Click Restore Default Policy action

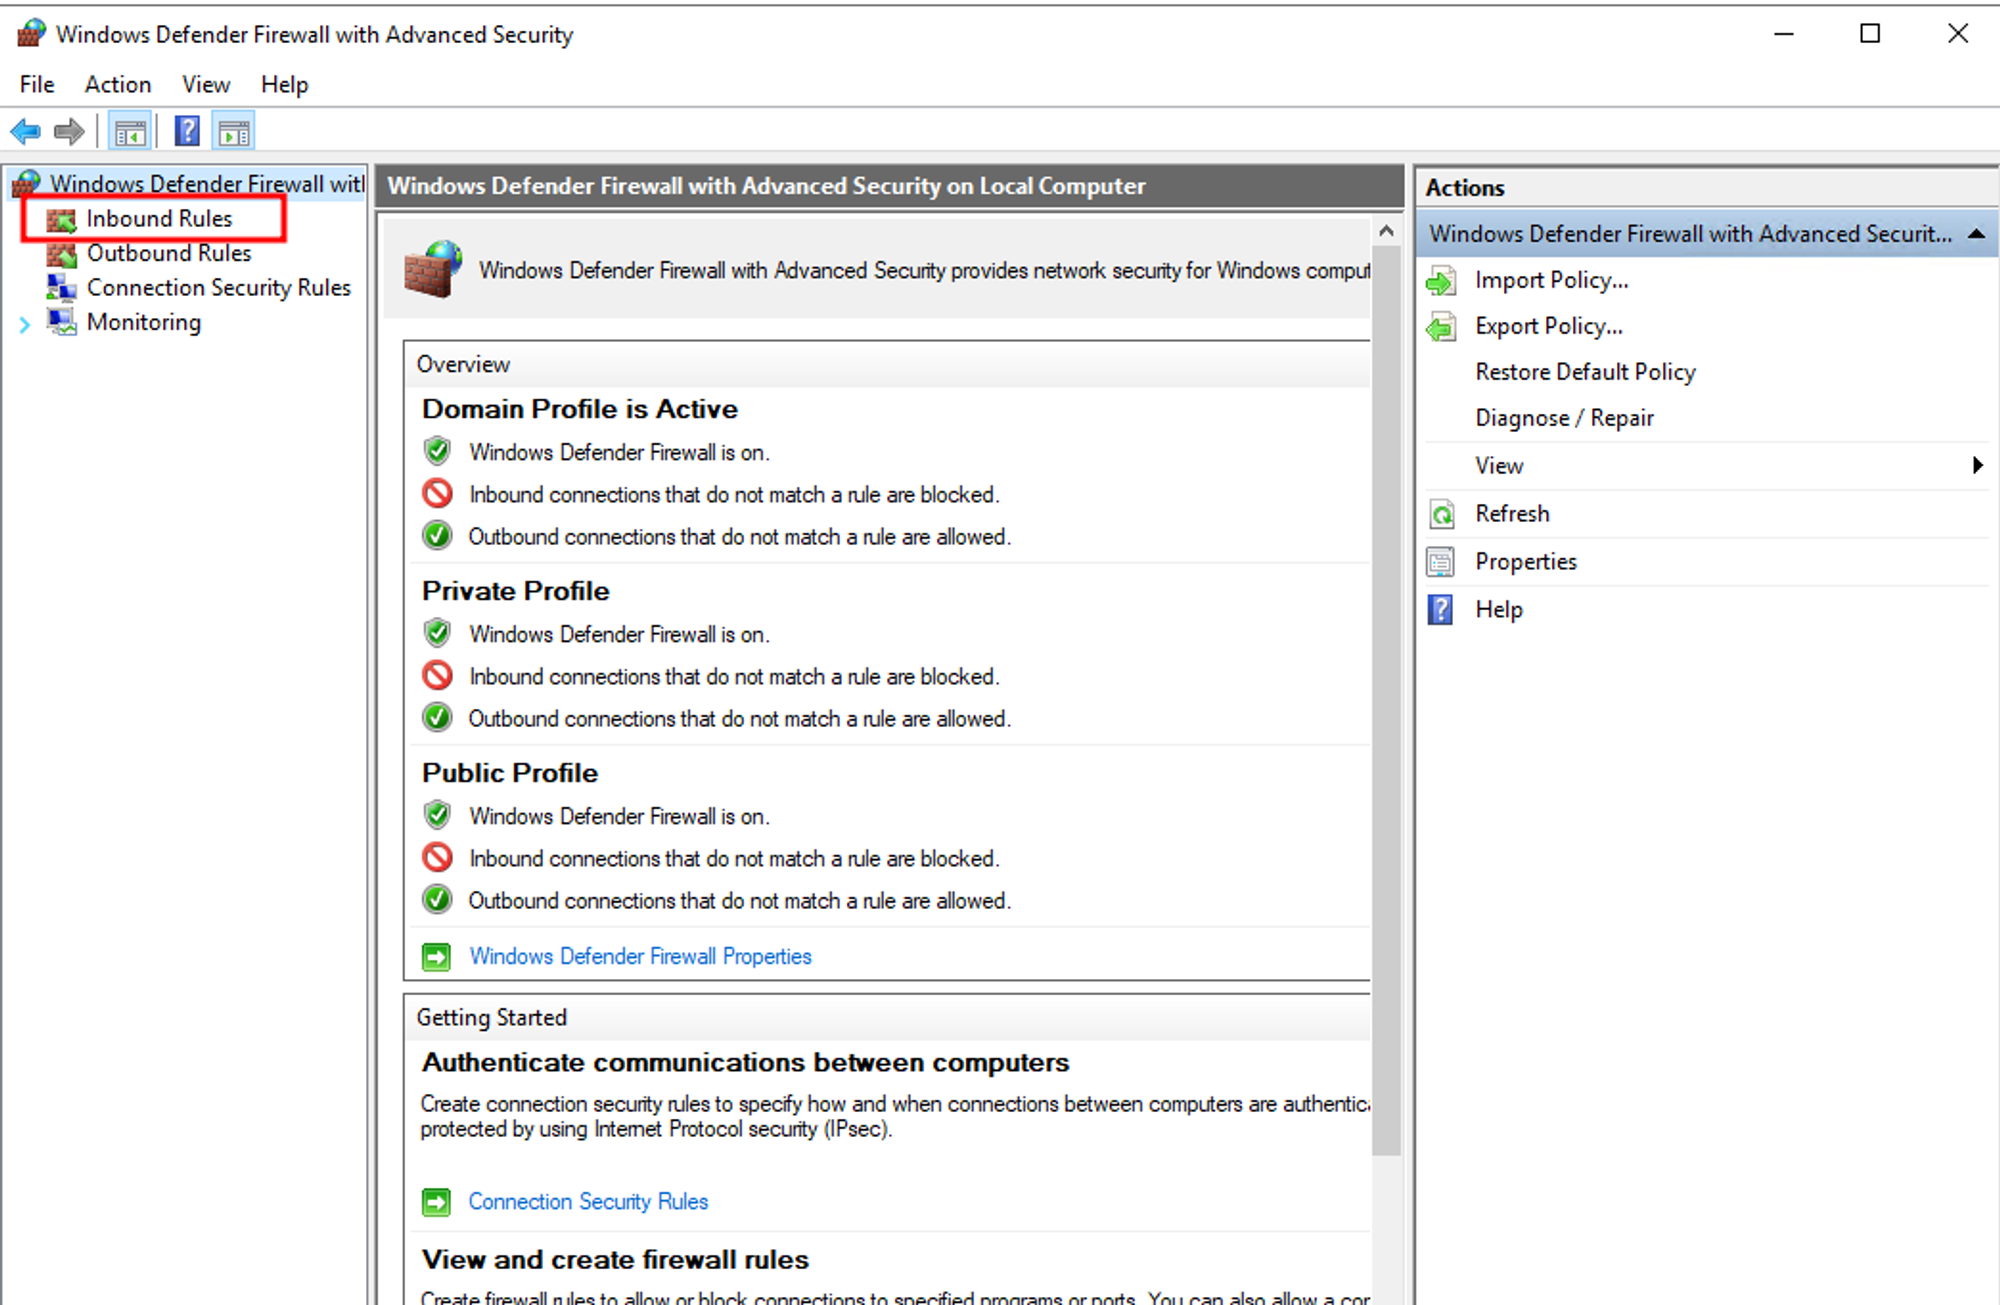click(1585, 372)
